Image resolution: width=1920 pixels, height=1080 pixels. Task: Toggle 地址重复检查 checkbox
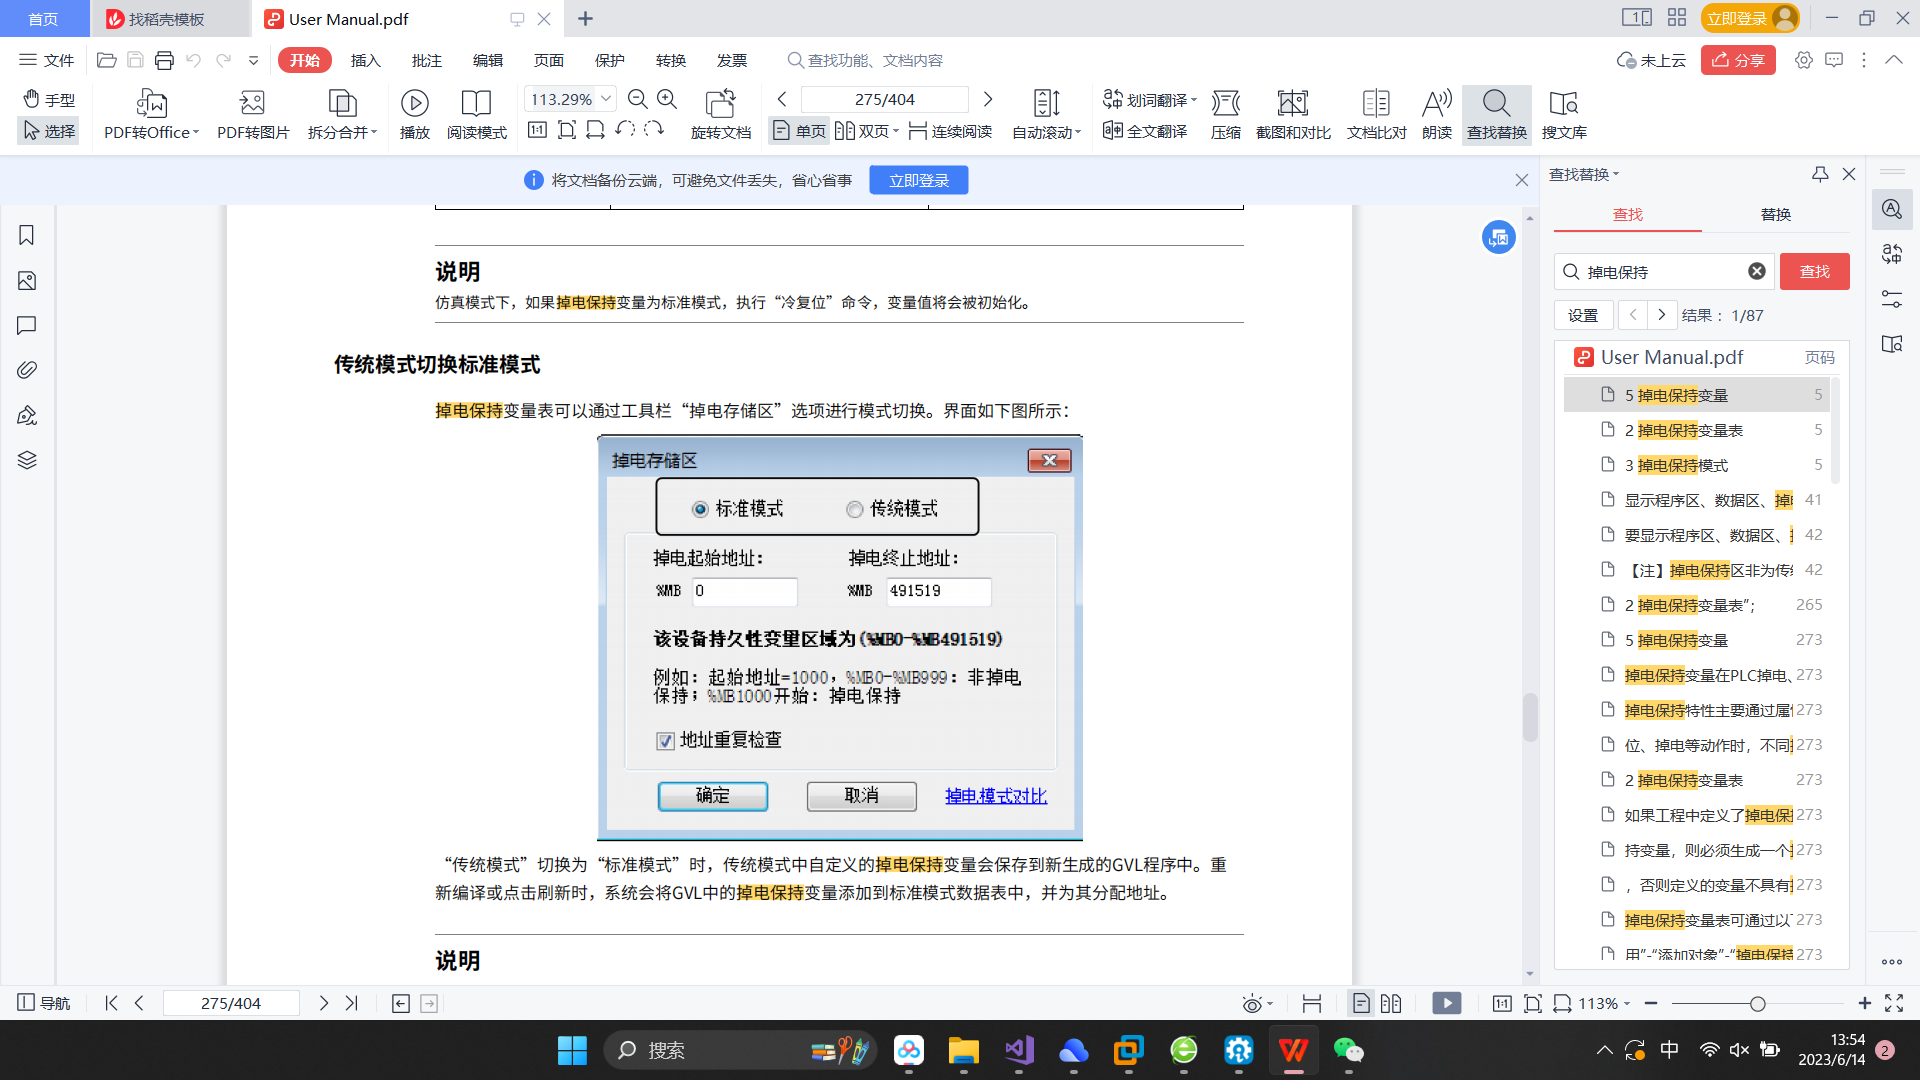click(665, 741)
